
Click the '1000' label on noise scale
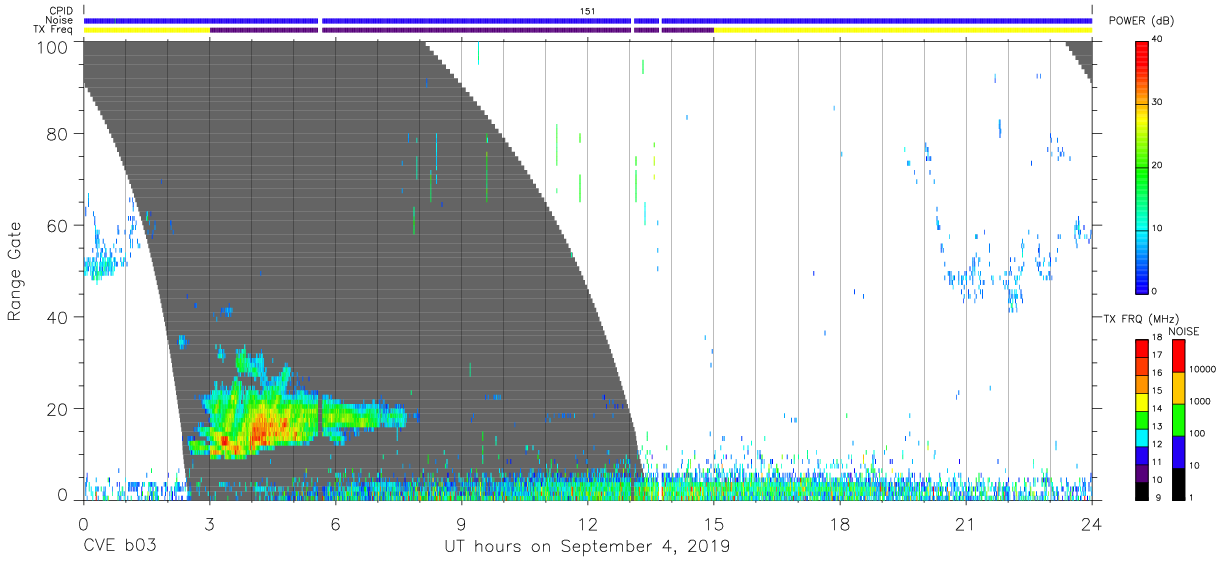point(1201,401)
